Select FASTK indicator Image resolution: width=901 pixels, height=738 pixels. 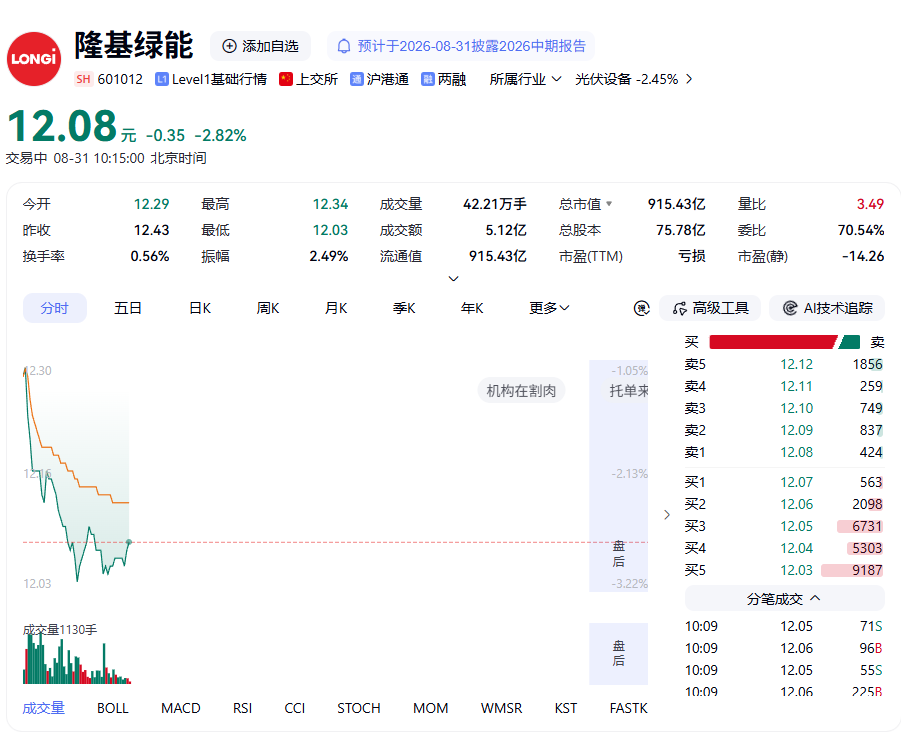coord(629,709)
